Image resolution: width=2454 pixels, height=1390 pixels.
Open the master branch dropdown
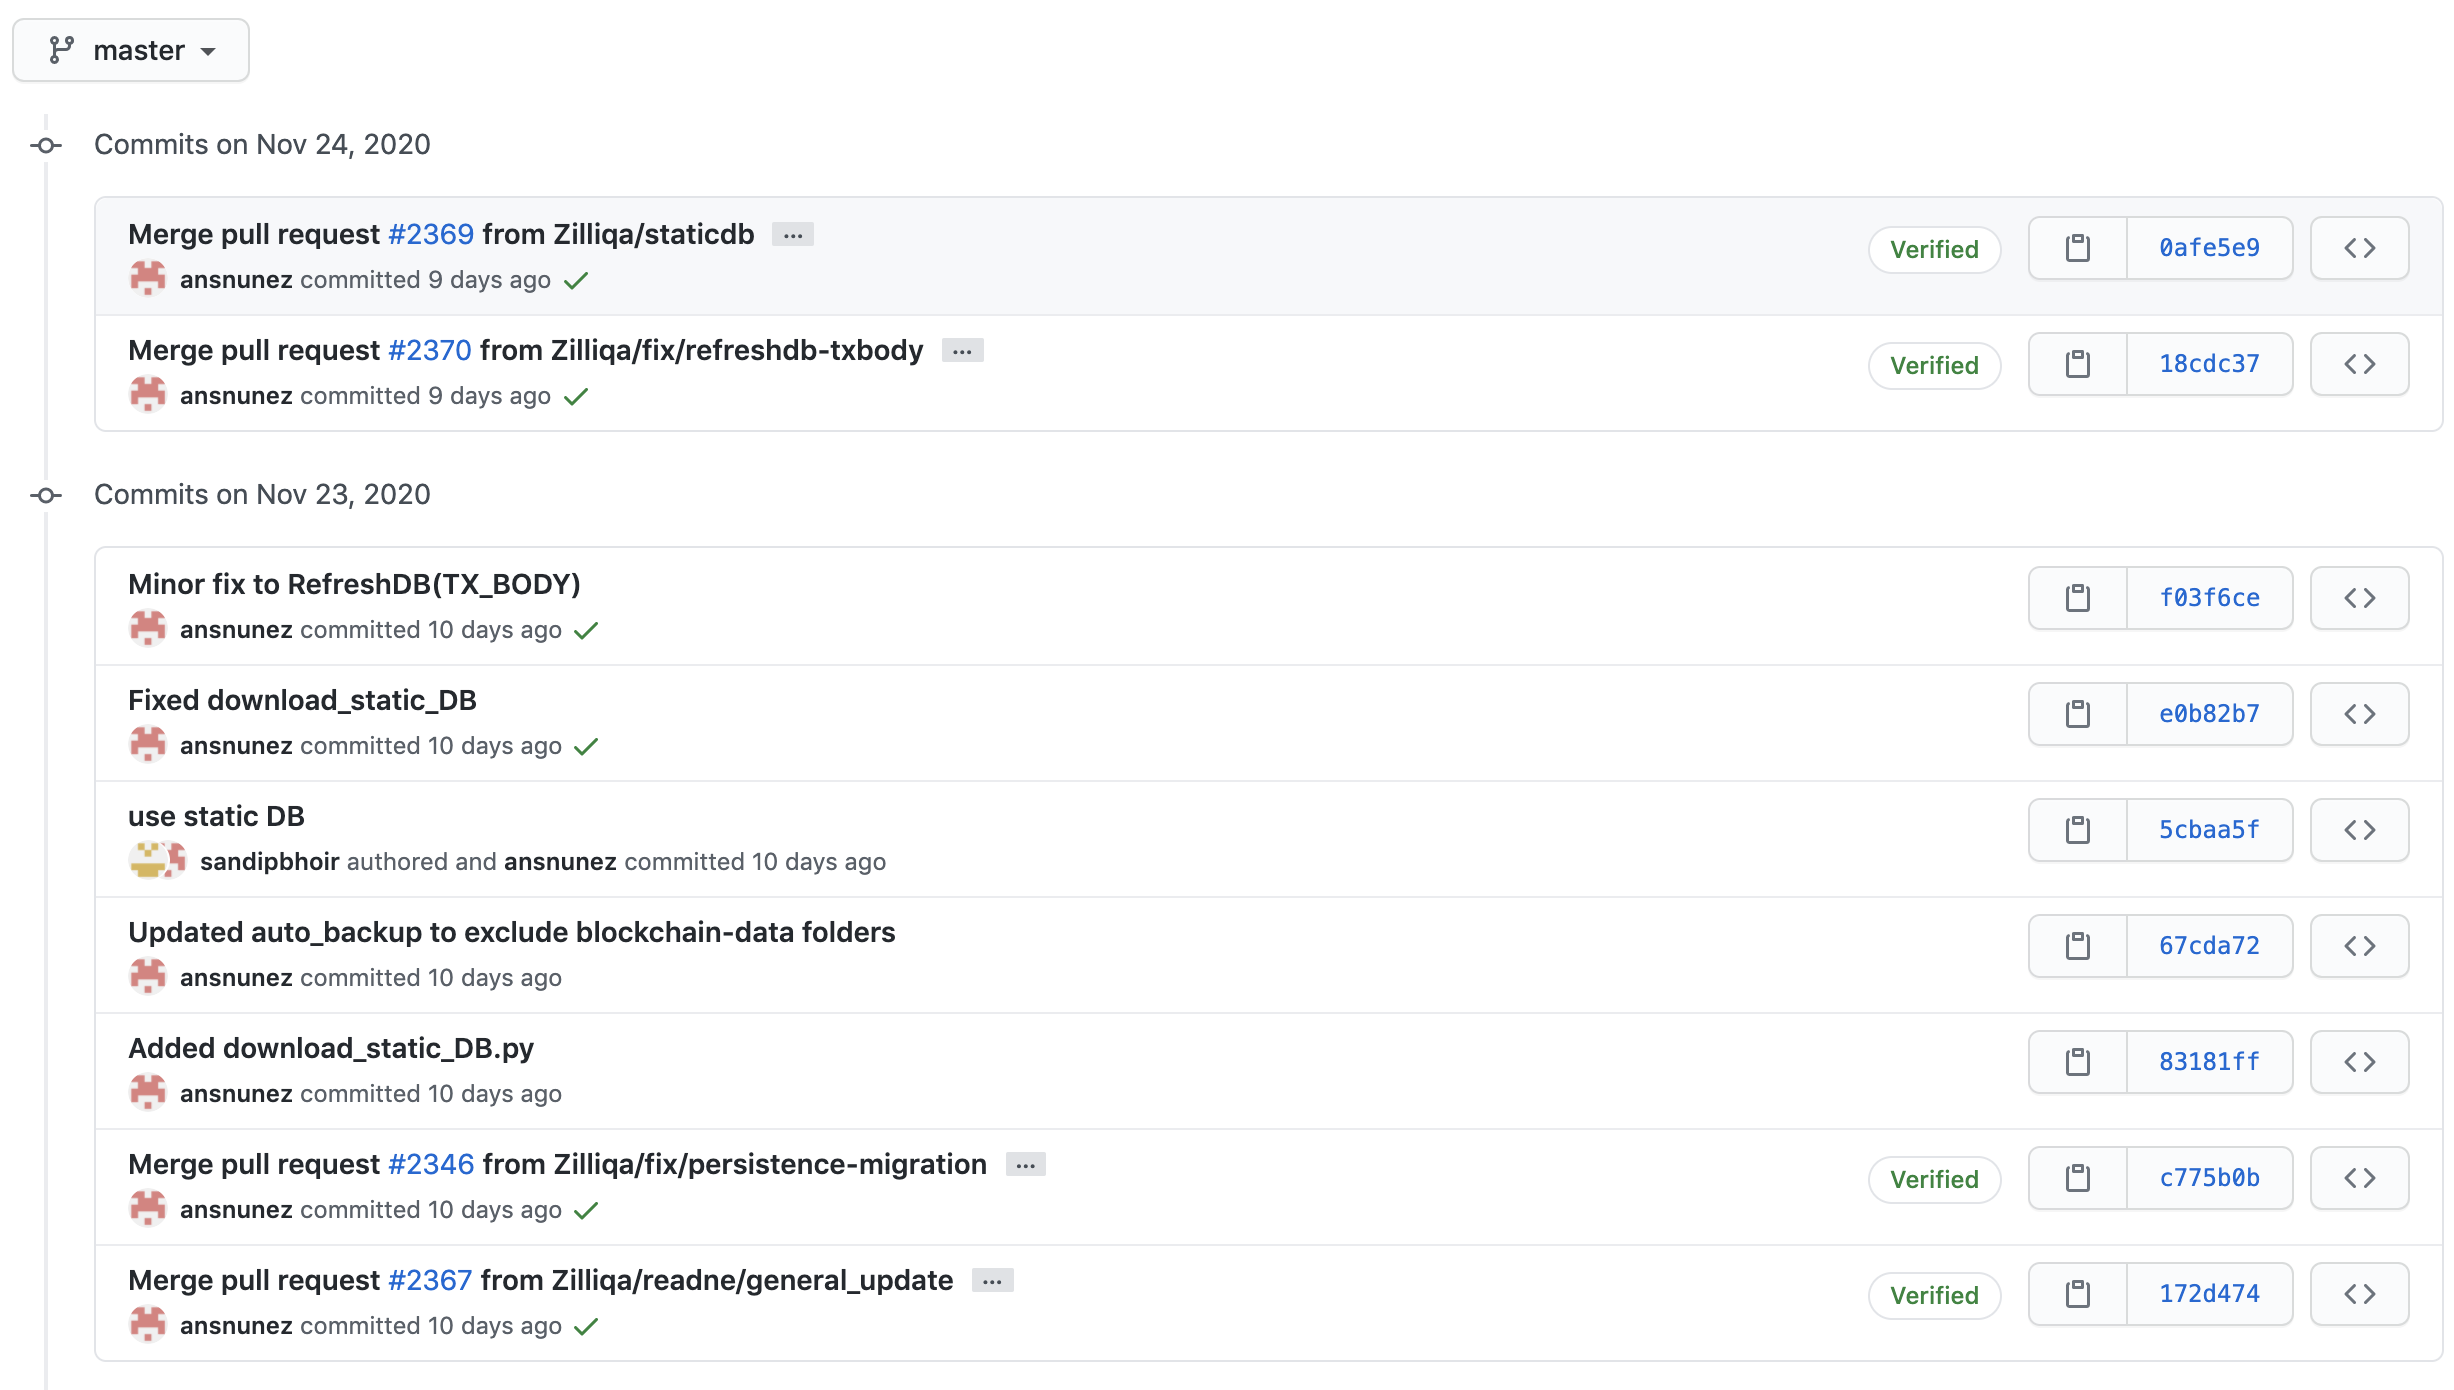(131, 50)
